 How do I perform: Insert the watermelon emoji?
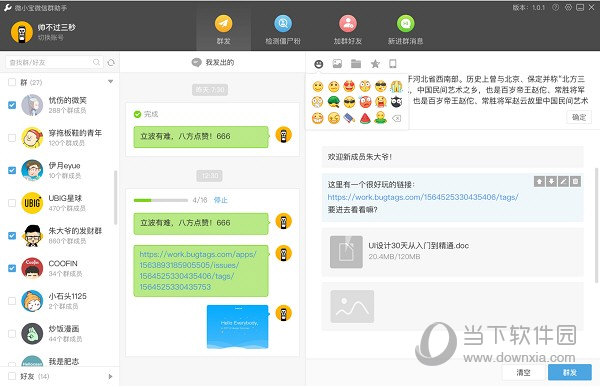365,118
